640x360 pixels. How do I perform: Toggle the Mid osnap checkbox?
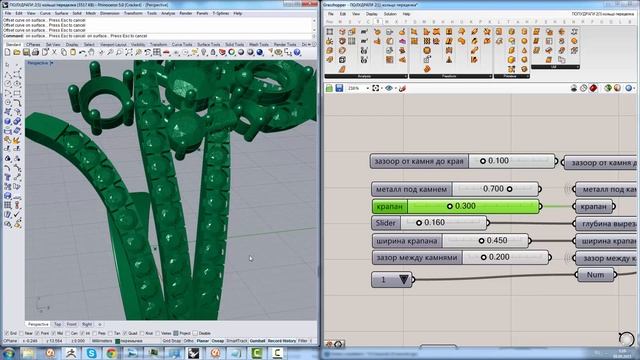click(x=53, y=333)
